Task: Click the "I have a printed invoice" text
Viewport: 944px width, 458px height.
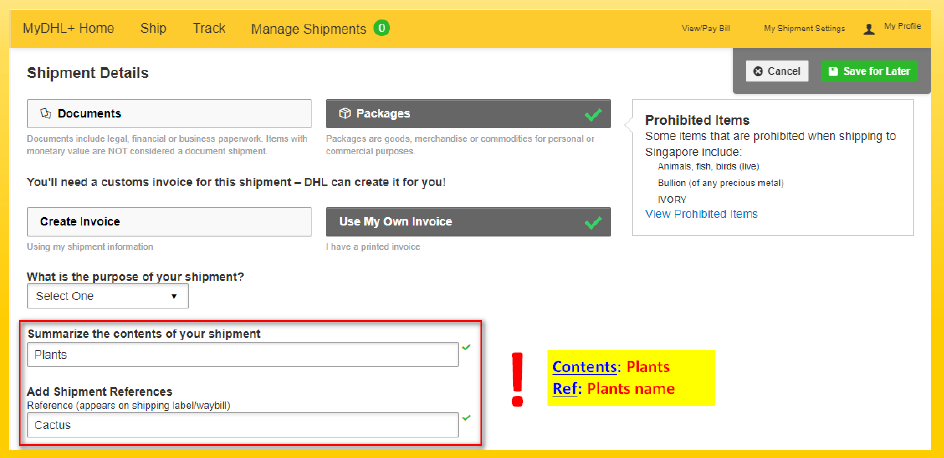Action: (373, 247)
